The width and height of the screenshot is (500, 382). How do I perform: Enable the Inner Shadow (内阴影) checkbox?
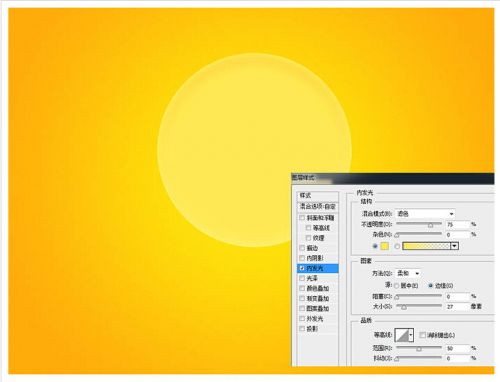(302, 258)
